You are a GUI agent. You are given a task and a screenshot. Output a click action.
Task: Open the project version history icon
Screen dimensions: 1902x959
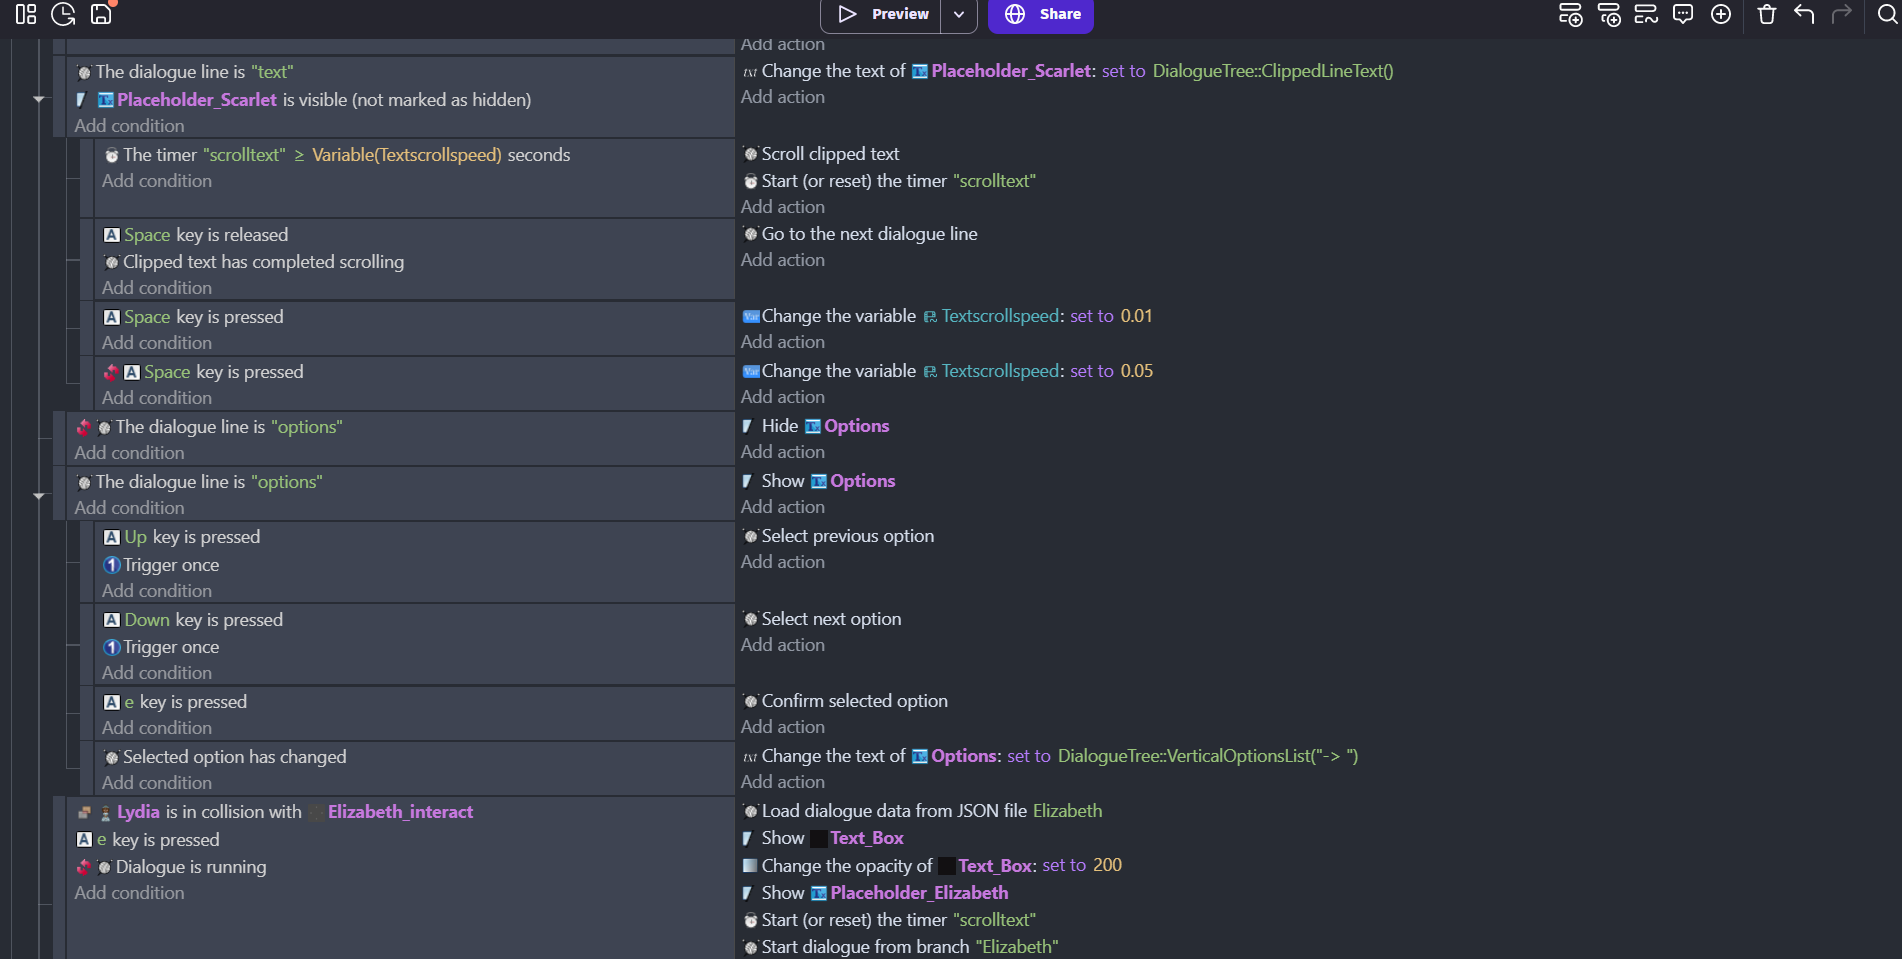tap(63, 14)
